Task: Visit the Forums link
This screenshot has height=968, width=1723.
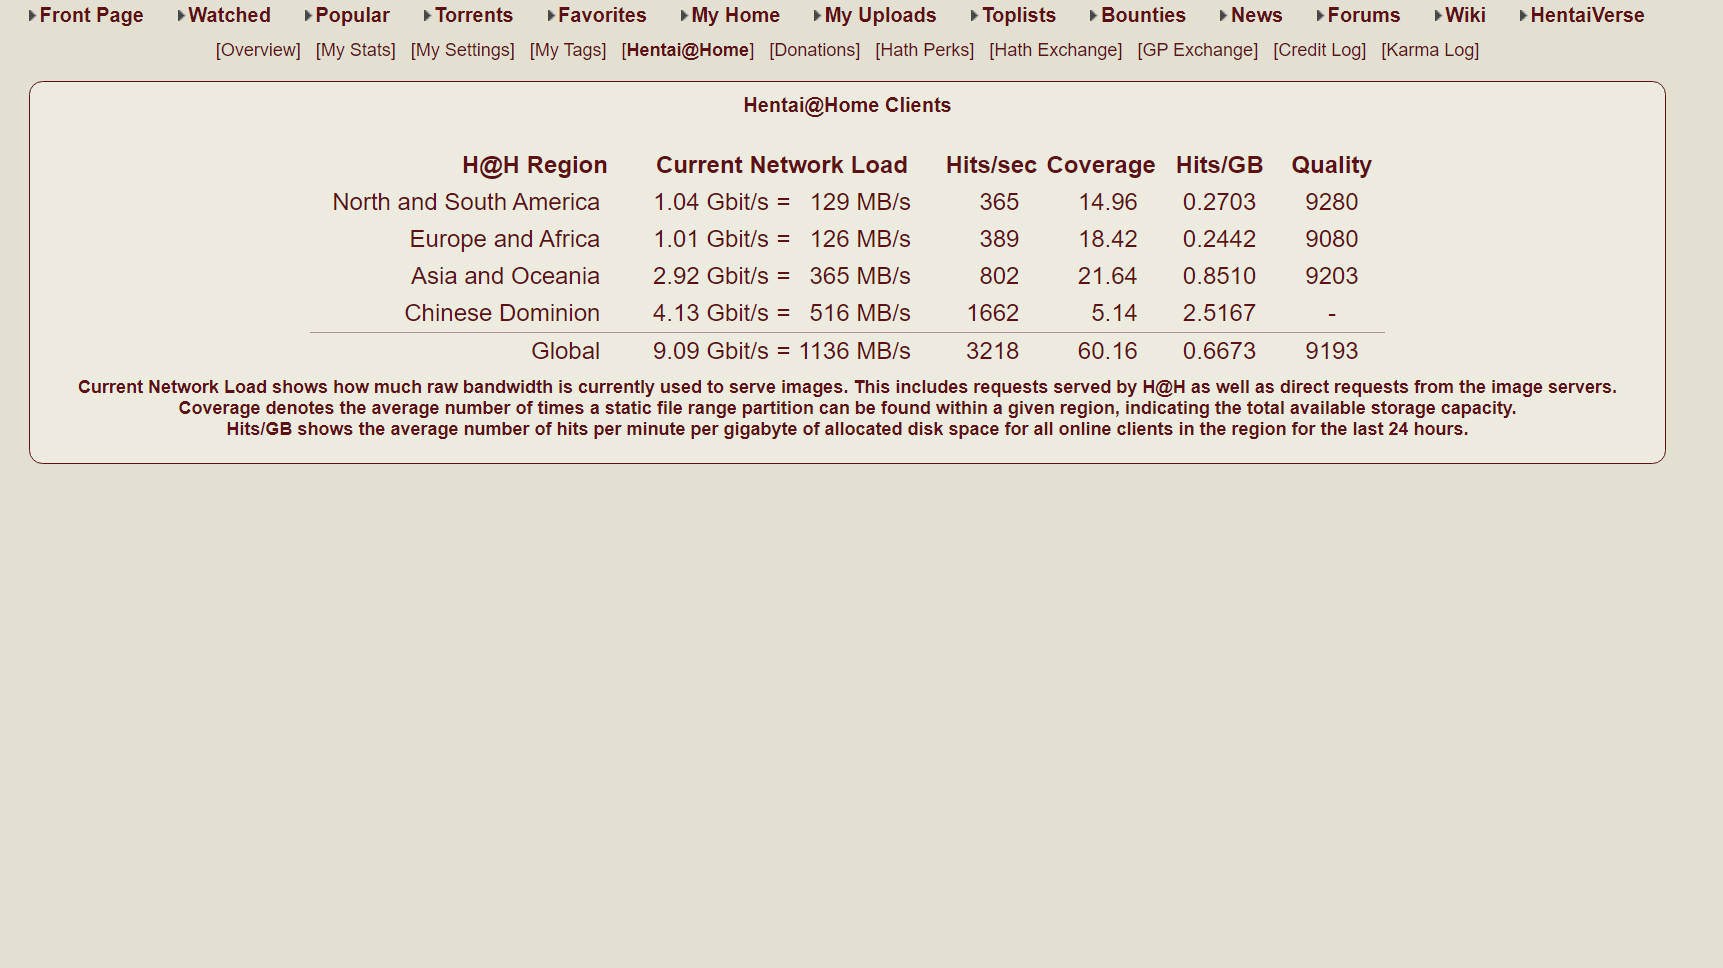Action: point(1363,15)
